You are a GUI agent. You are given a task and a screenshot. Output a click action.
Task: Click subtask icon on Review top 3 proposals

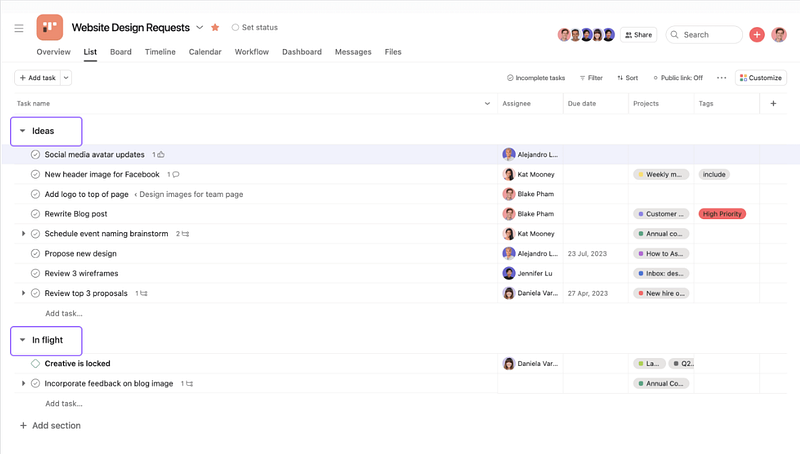coord(141,293)
